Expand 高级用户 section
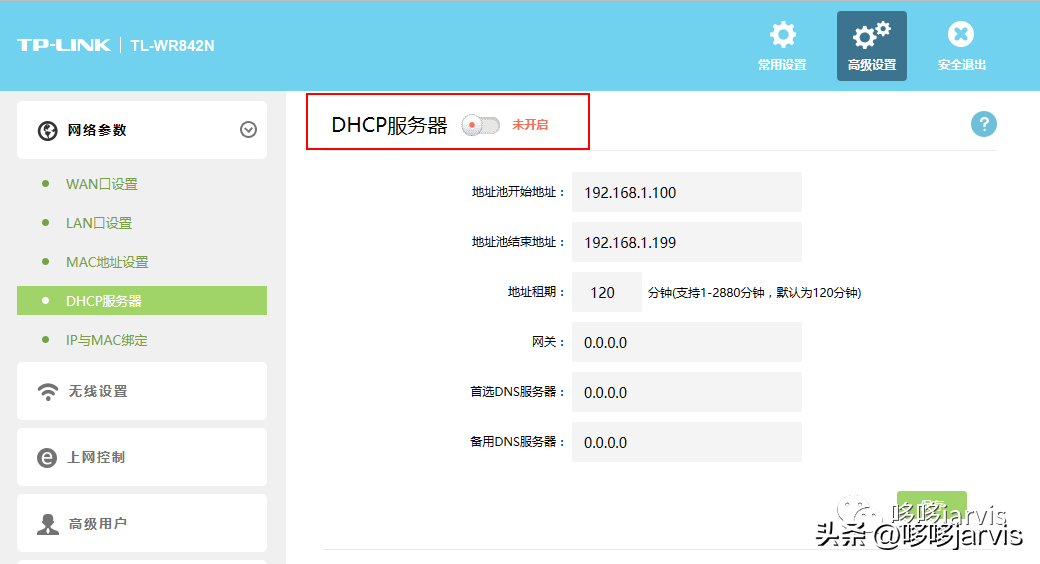 [142, 523]
